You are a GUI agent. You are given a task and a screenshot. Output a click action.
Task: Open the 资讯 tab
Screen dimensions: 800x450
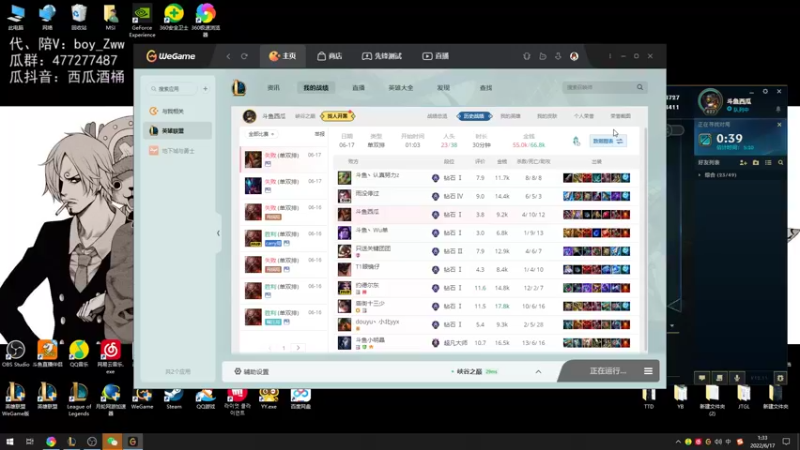pyautogui.click(x=273, y=88)
